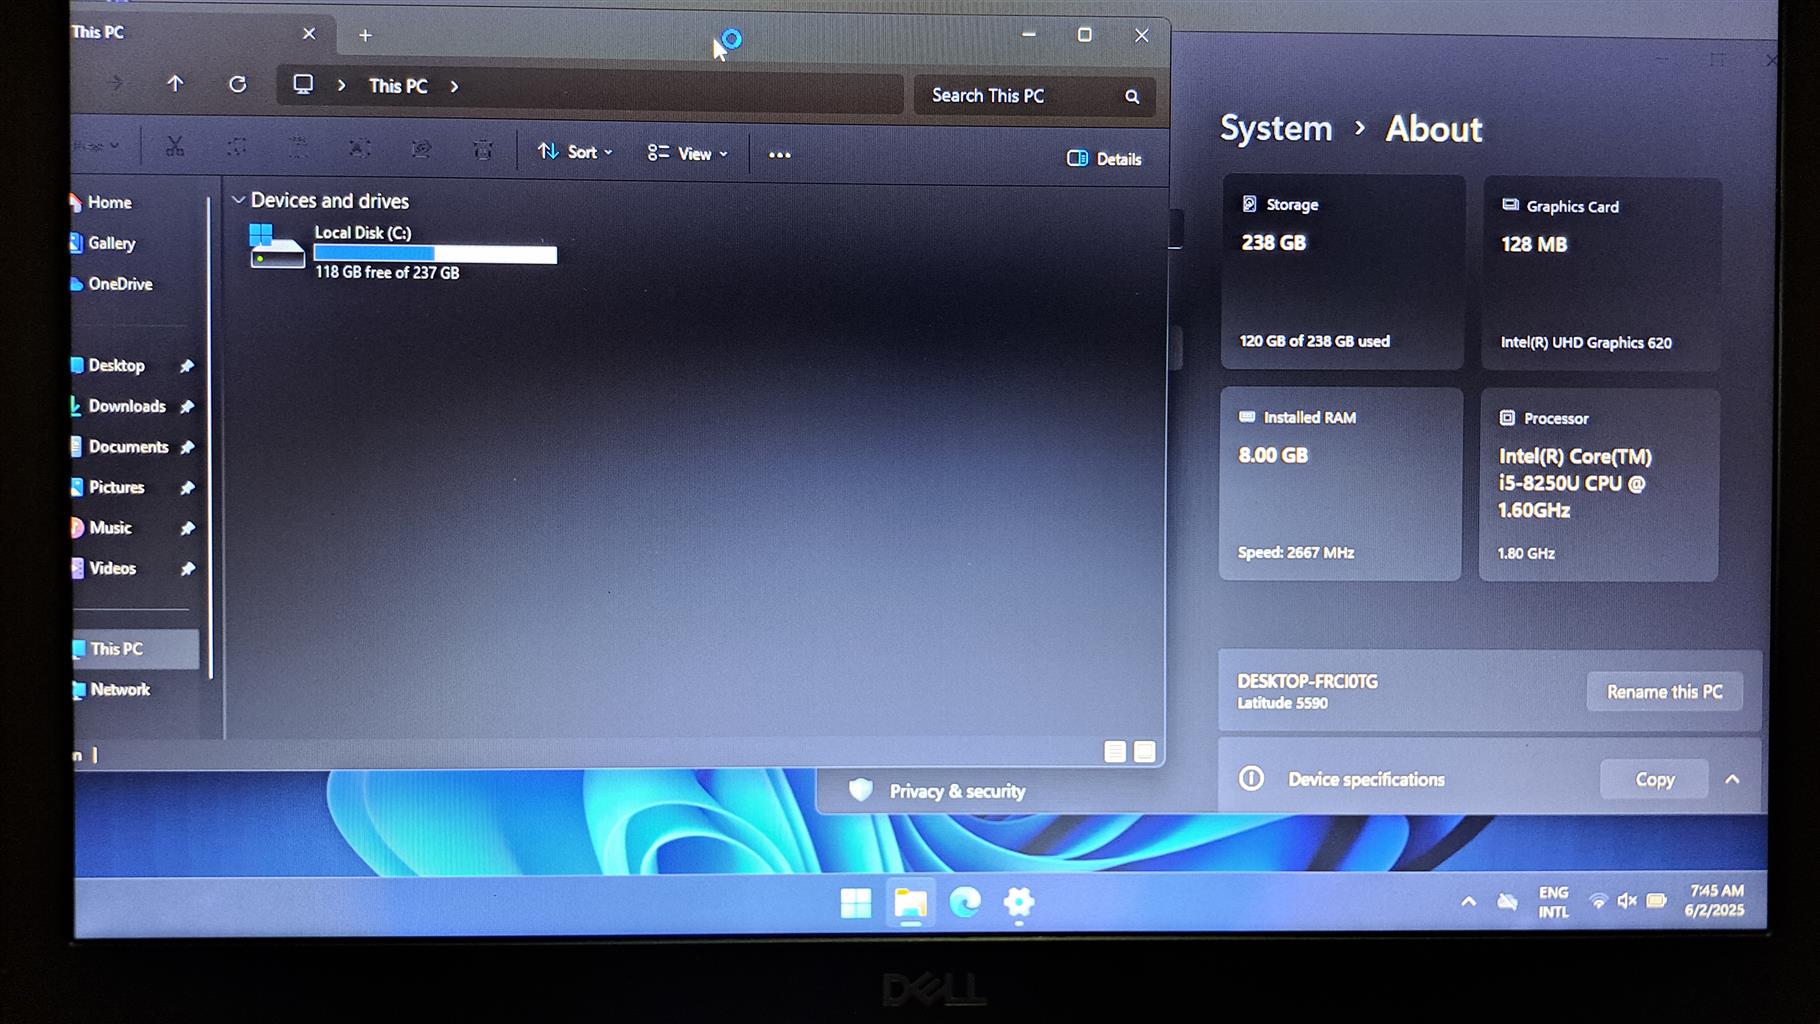Click the search magnifier icon

pos(1131,96)
